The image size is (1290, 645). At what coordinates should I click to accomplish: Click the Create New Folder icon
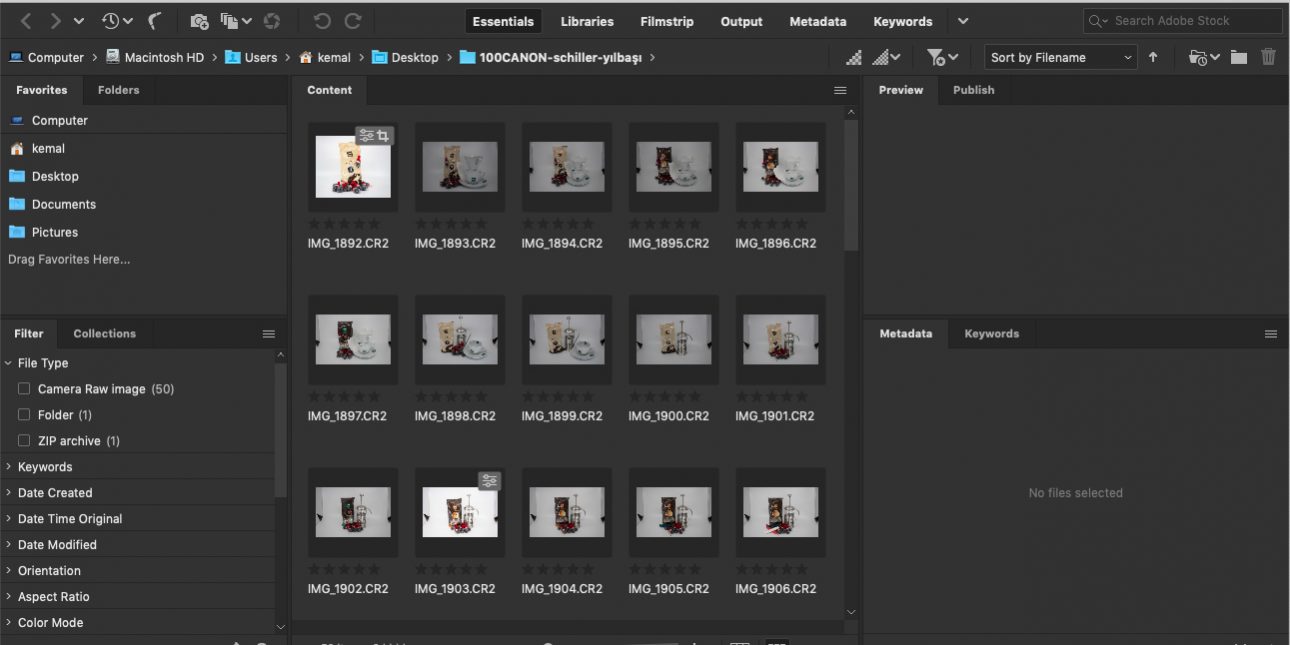click(x=1239, y=57)
